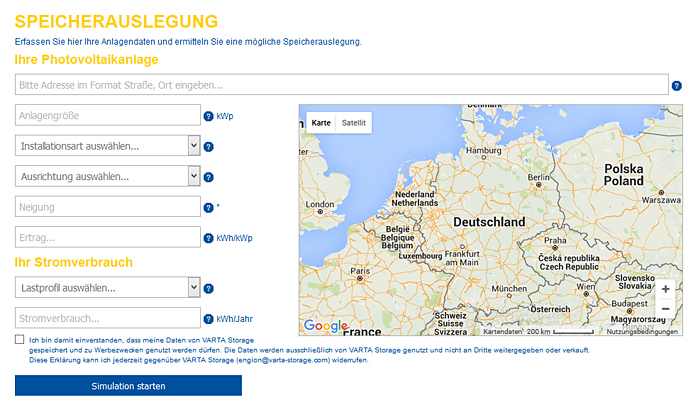The width and height of the screenshot is (698, 412).
Task: Click the kWh/kWp unit label
Action: coord(234,238)
